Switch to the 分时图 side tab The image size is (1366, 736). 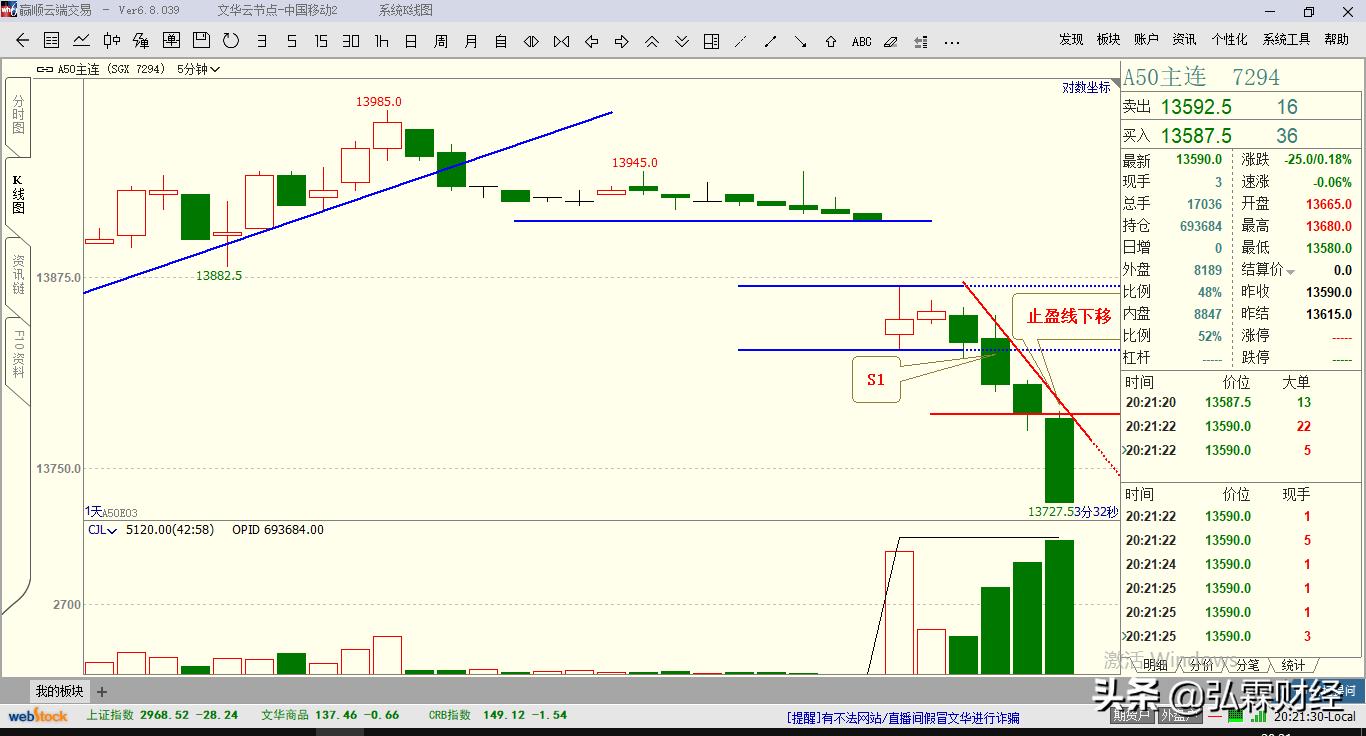[17, 115]
